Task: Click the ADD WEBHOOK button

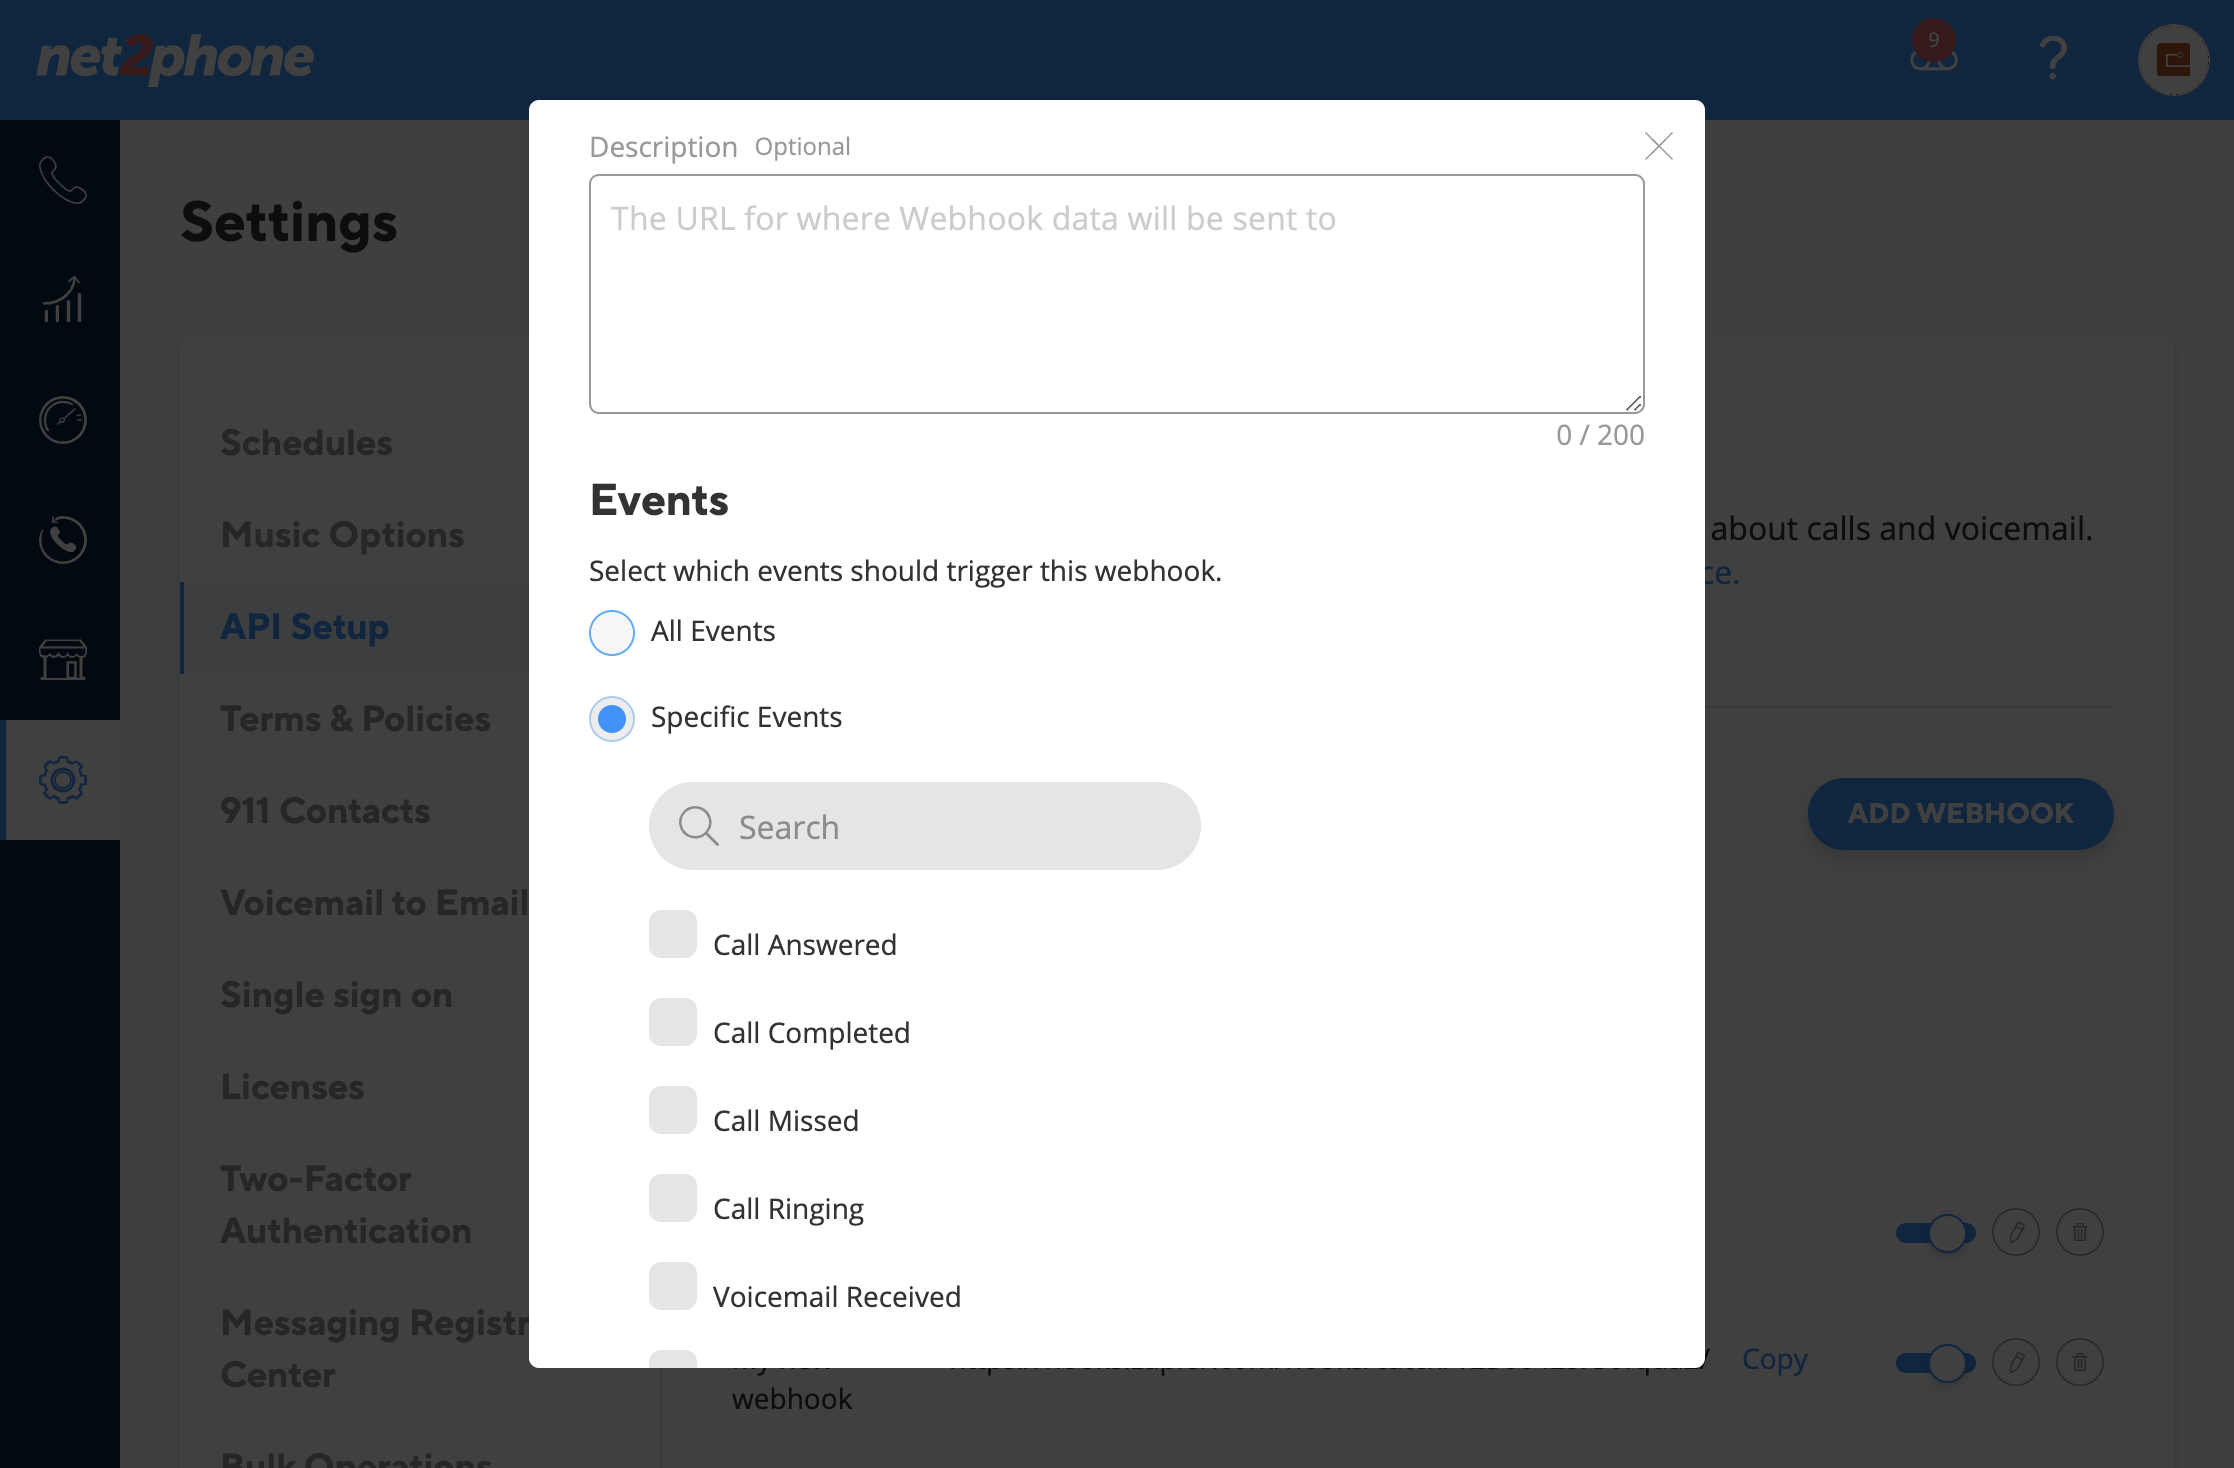Action: (x=1960, y=813)
